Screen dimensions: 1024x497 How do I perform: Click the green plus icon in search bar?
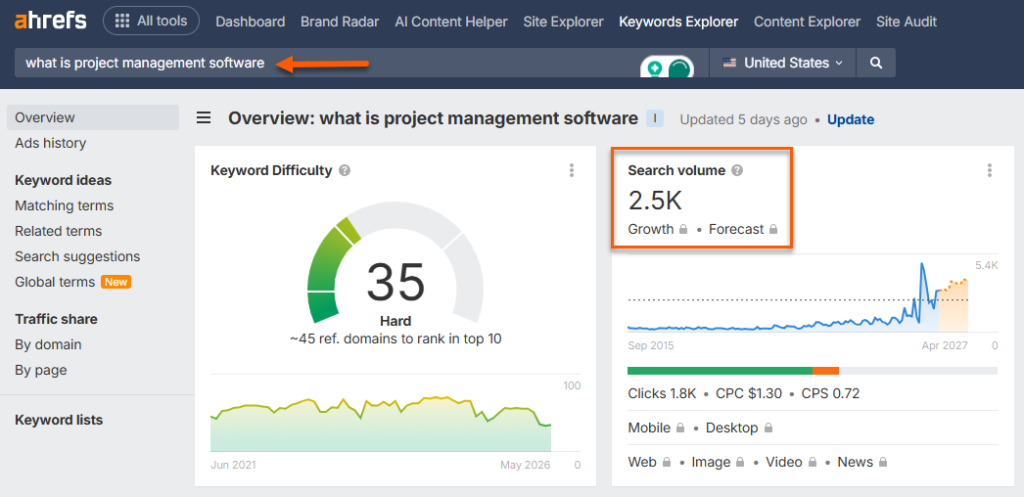pos(655,67)
